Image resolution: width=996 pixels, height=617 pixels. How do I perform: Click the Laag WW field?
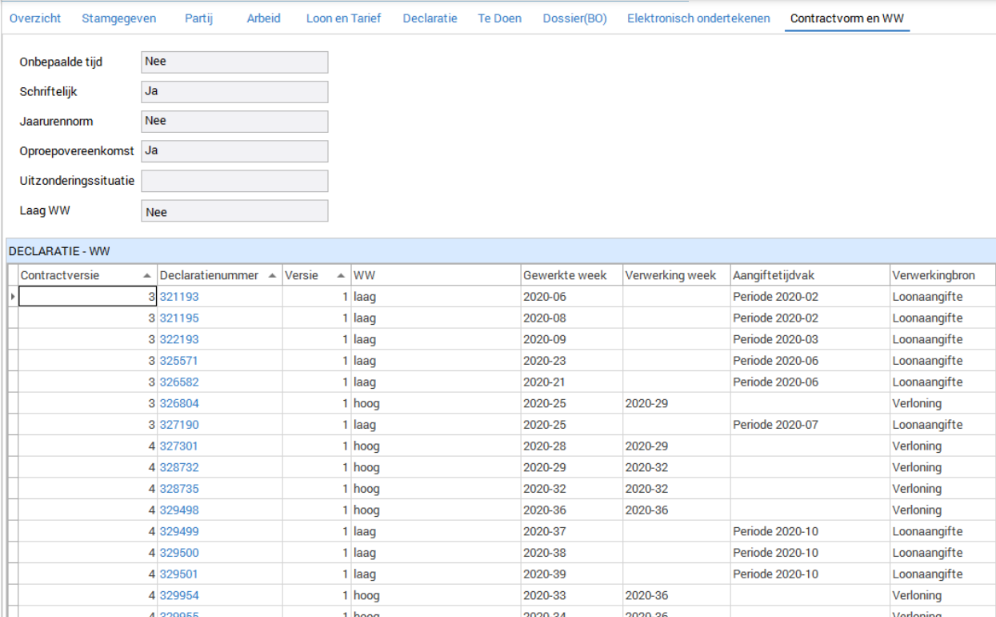234,212
